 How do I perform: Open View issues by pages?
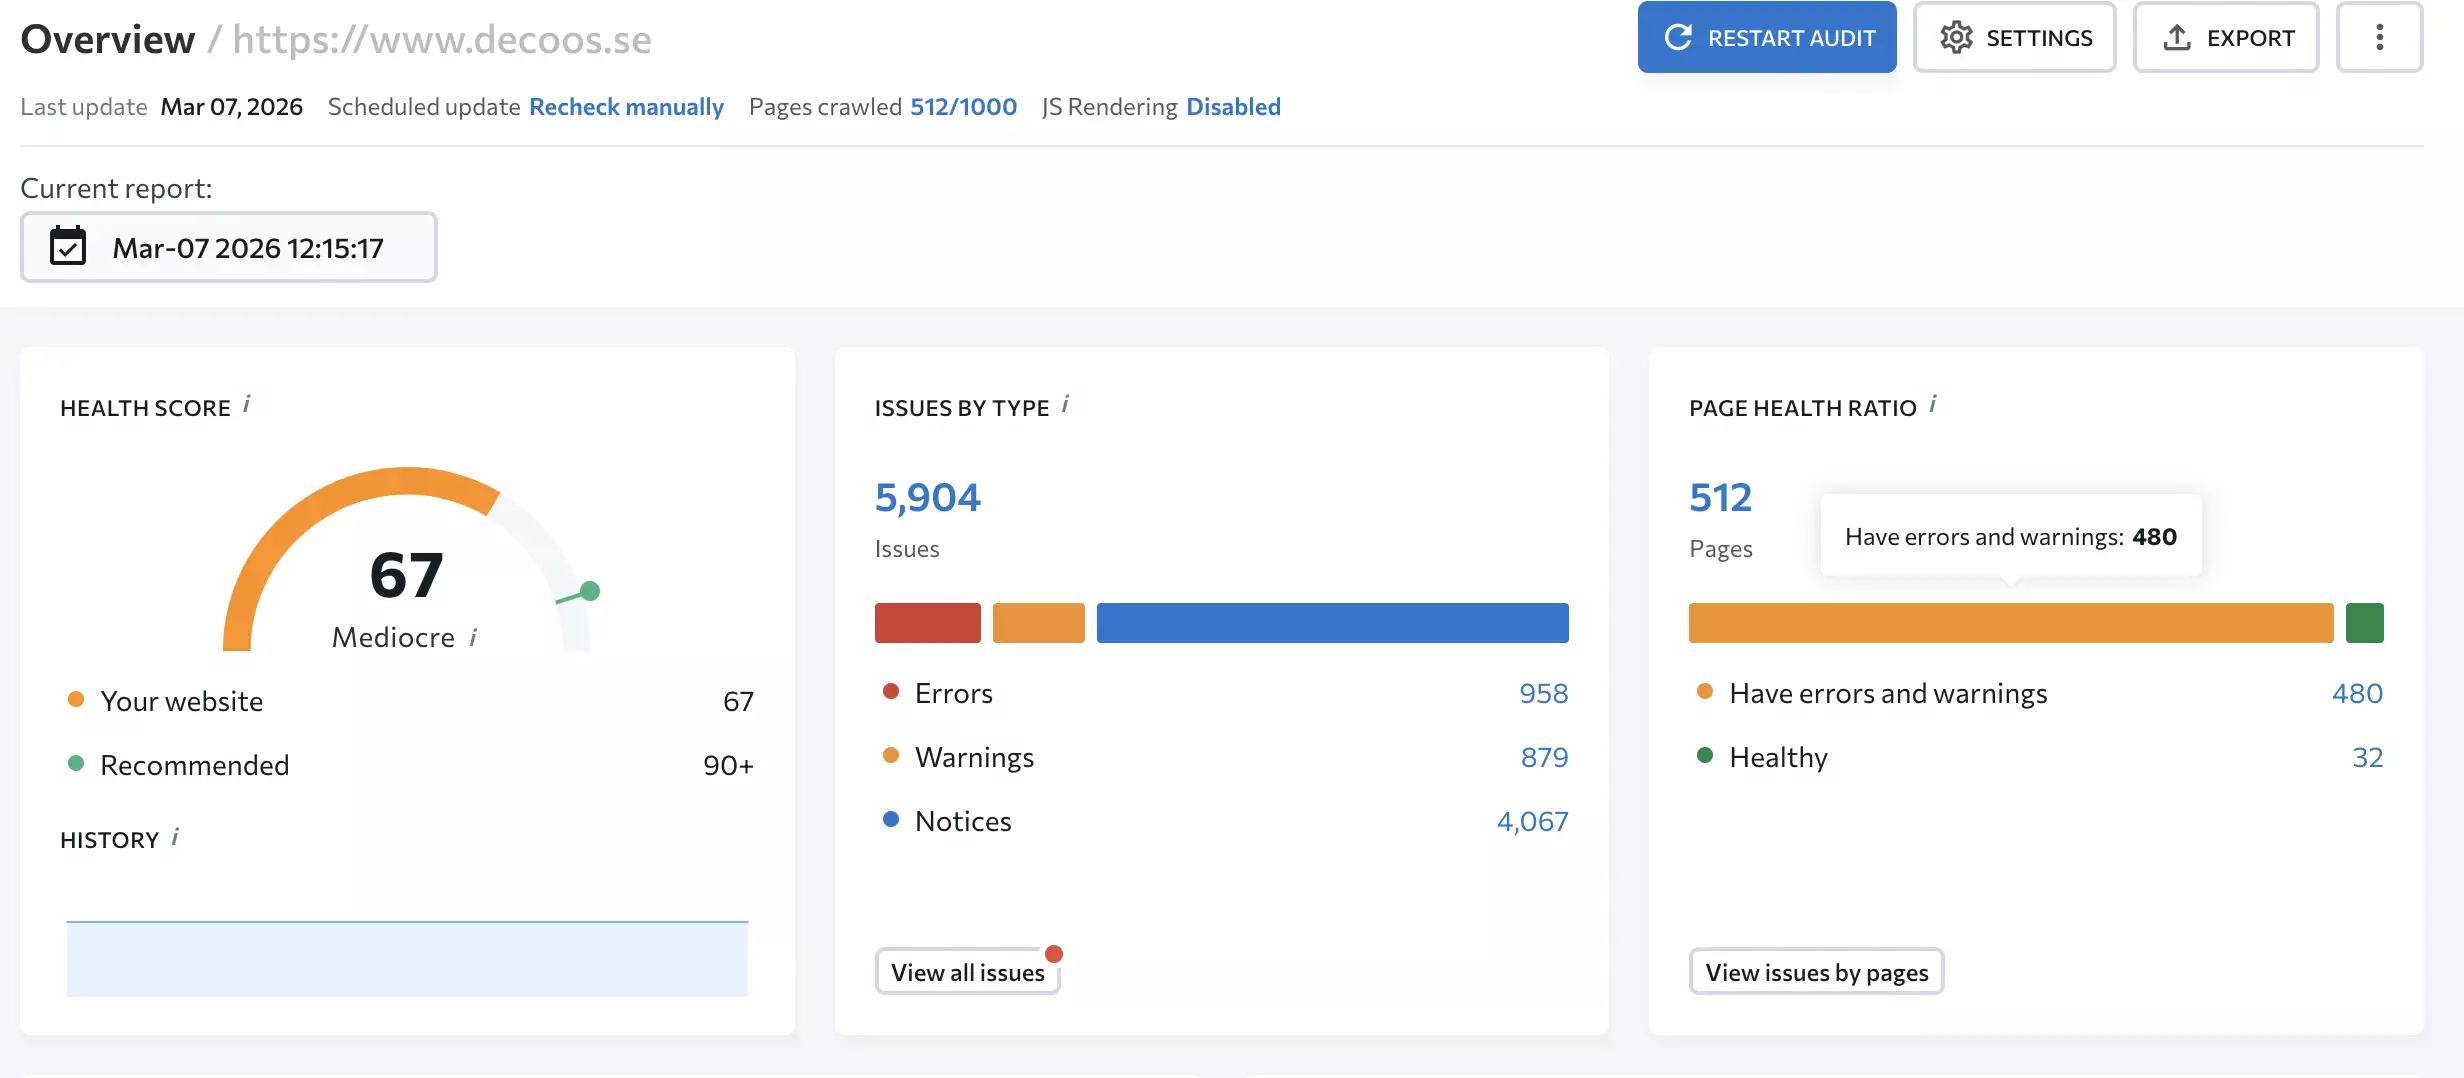click(x=1816, y=972)
